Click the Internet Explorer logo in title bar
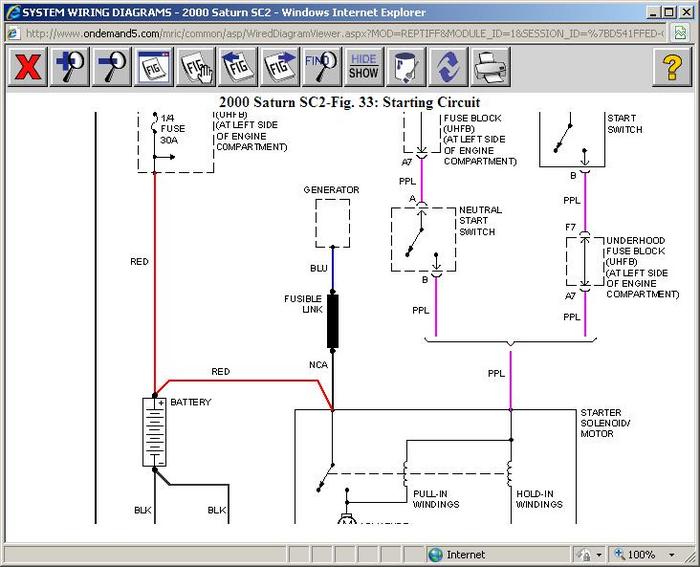 tap(13, 12)
